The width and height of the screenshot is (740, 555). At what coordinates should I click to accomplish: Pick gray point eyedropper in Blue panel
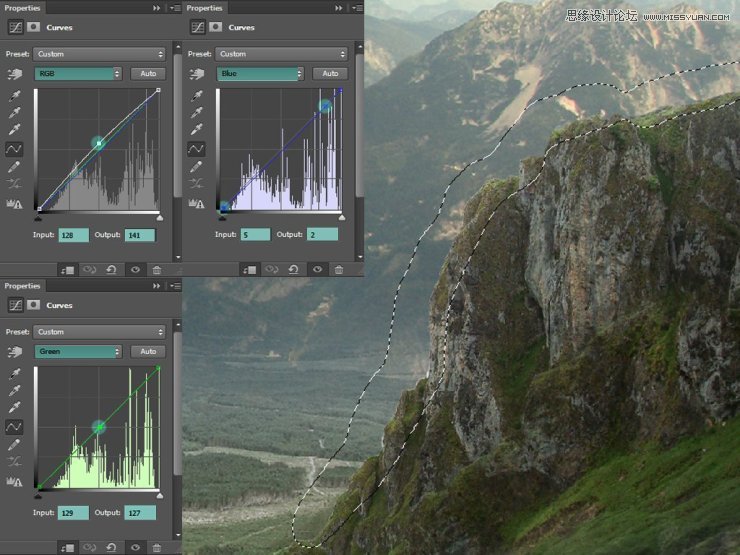coord(197,112)
